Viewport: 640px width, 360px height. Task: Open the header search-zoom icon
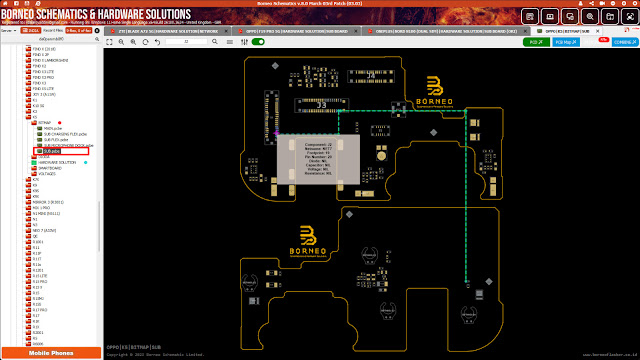590,17
